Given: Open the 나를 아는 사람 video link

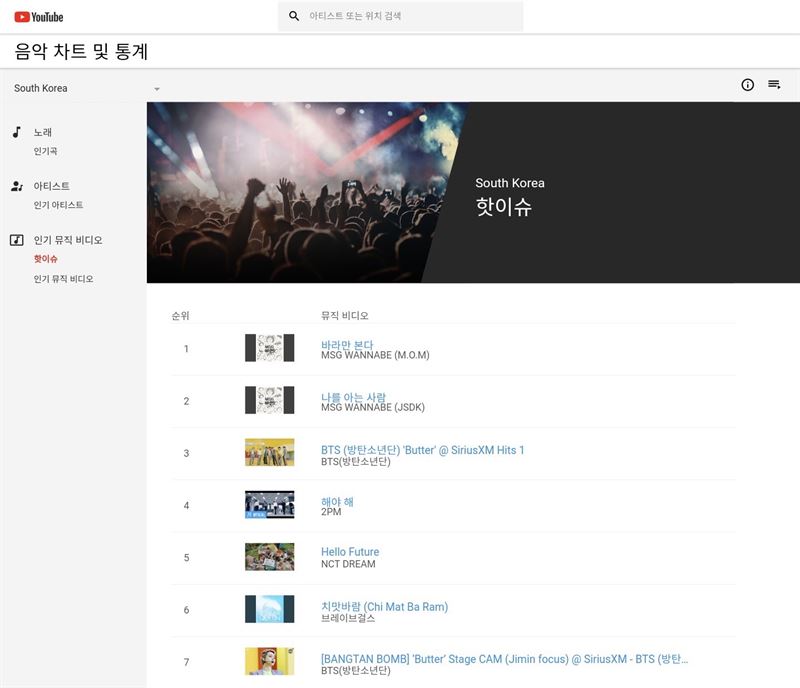Looking at the screenshot, I should [353, 397].
